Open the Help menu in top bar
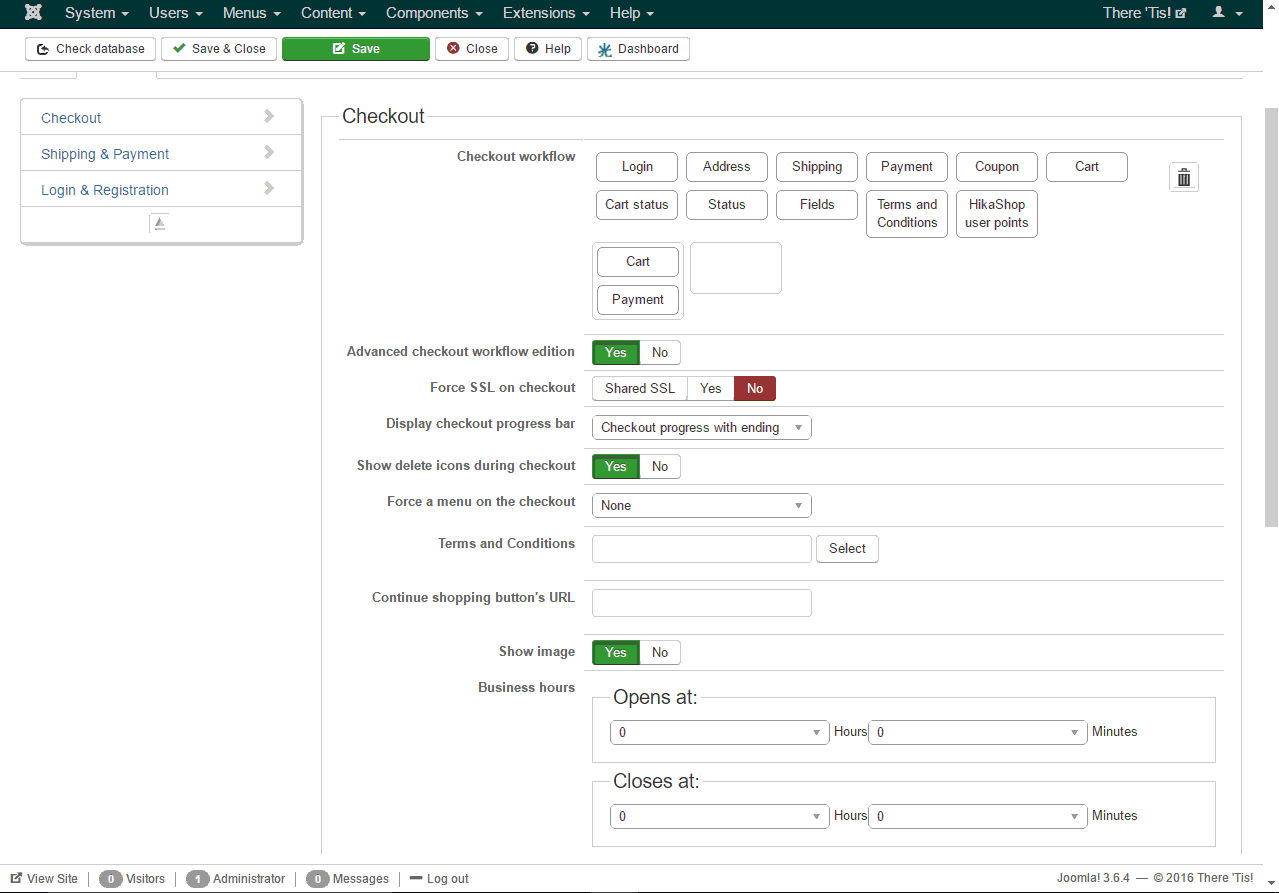This screenshot has height=893, width=1279. click(632, 13)
